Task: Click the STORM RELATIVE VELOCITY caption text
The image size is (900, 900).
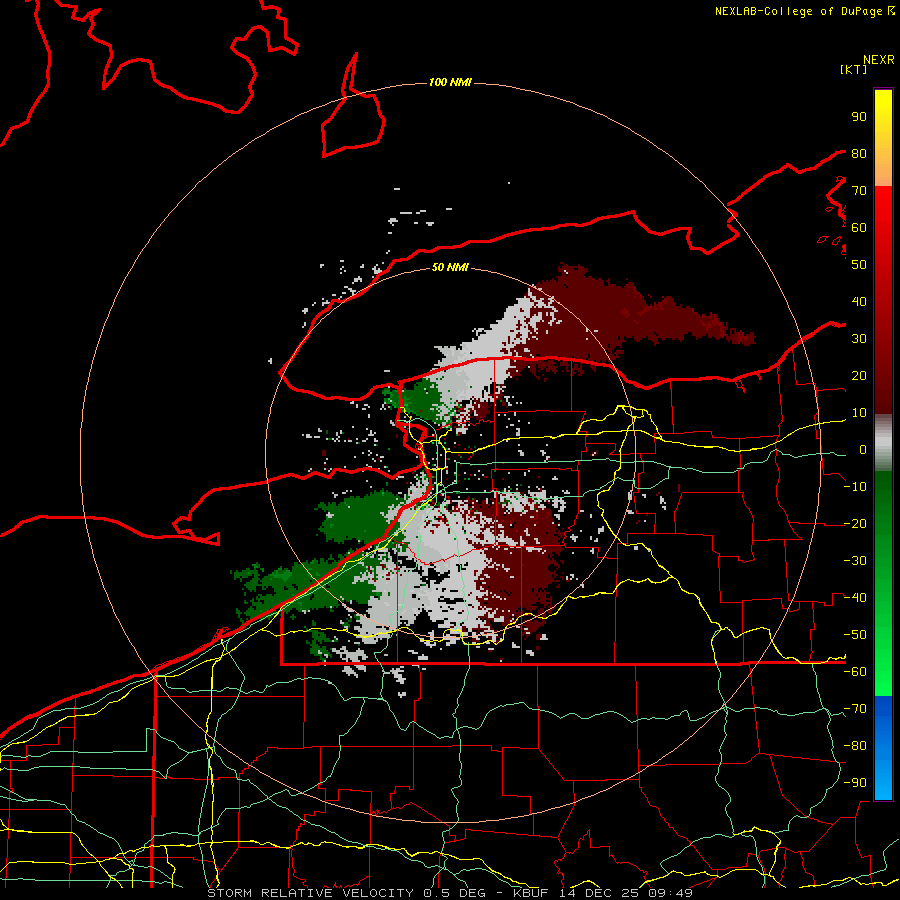Action: pos(310,893)
